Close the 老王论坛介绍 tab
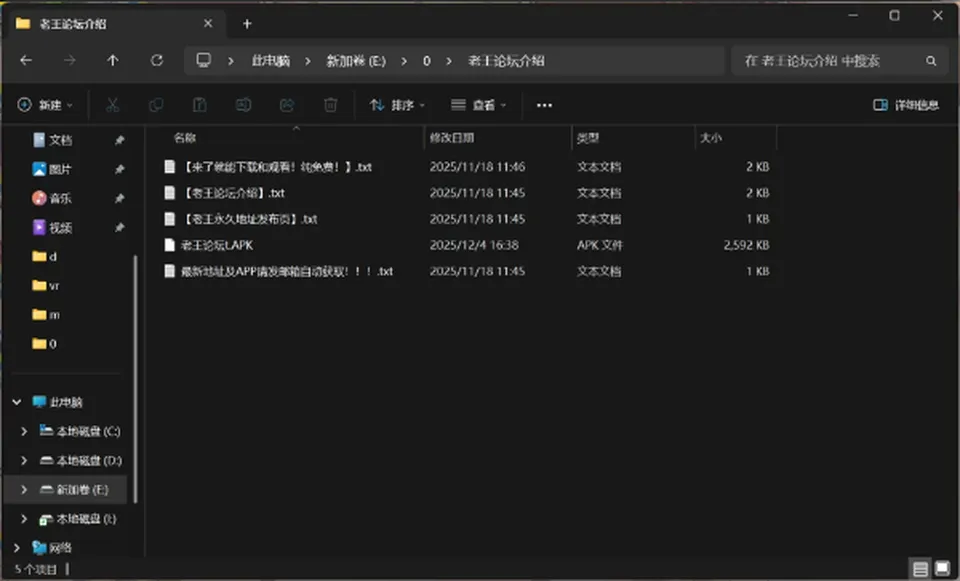 pos(208,23)
